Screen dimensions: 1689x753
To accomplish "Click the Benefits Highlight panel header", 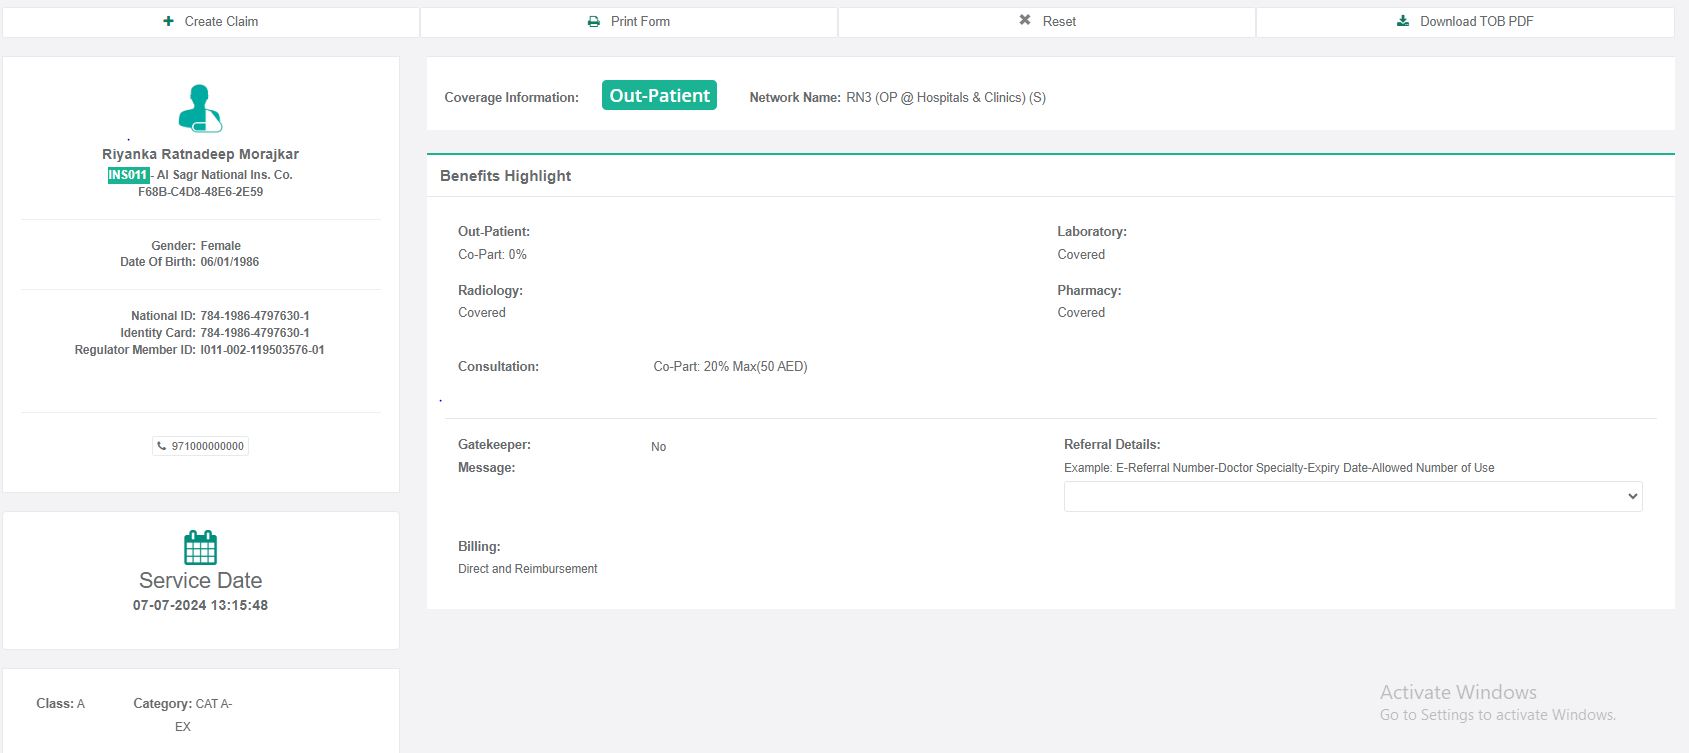I will 506,176.
